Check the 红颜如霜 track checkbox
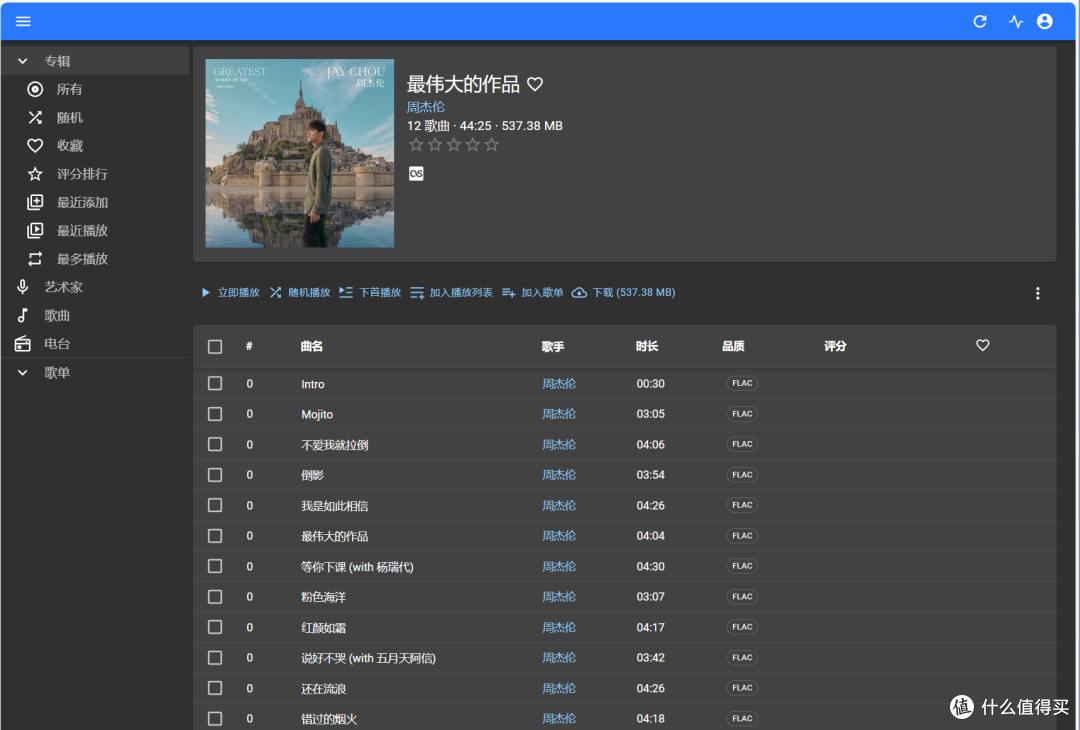This screenshot has width=1080, height=730. click(215, 627)
